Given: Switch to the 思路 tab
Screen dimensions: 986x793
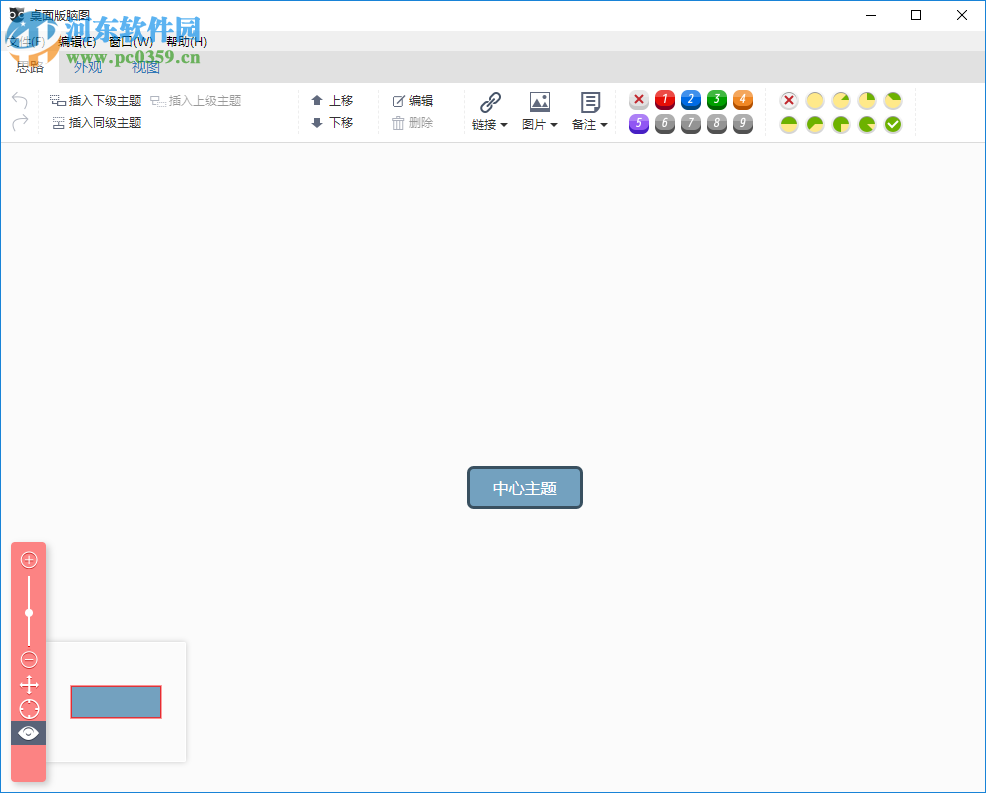Looking at the screenshot, I should coord(30,67).
